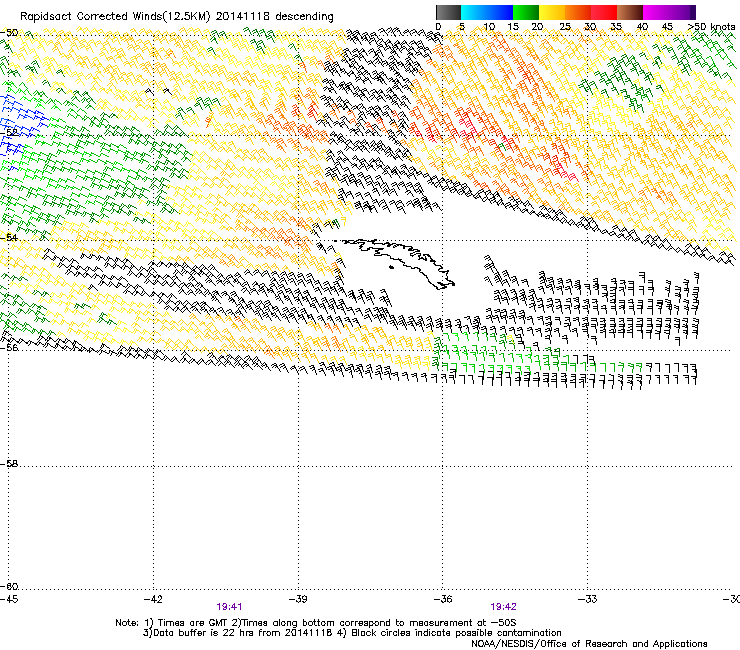Click the -54 latitude axis label
This screenshot has height=650, width=740.
tap(9, 237)
